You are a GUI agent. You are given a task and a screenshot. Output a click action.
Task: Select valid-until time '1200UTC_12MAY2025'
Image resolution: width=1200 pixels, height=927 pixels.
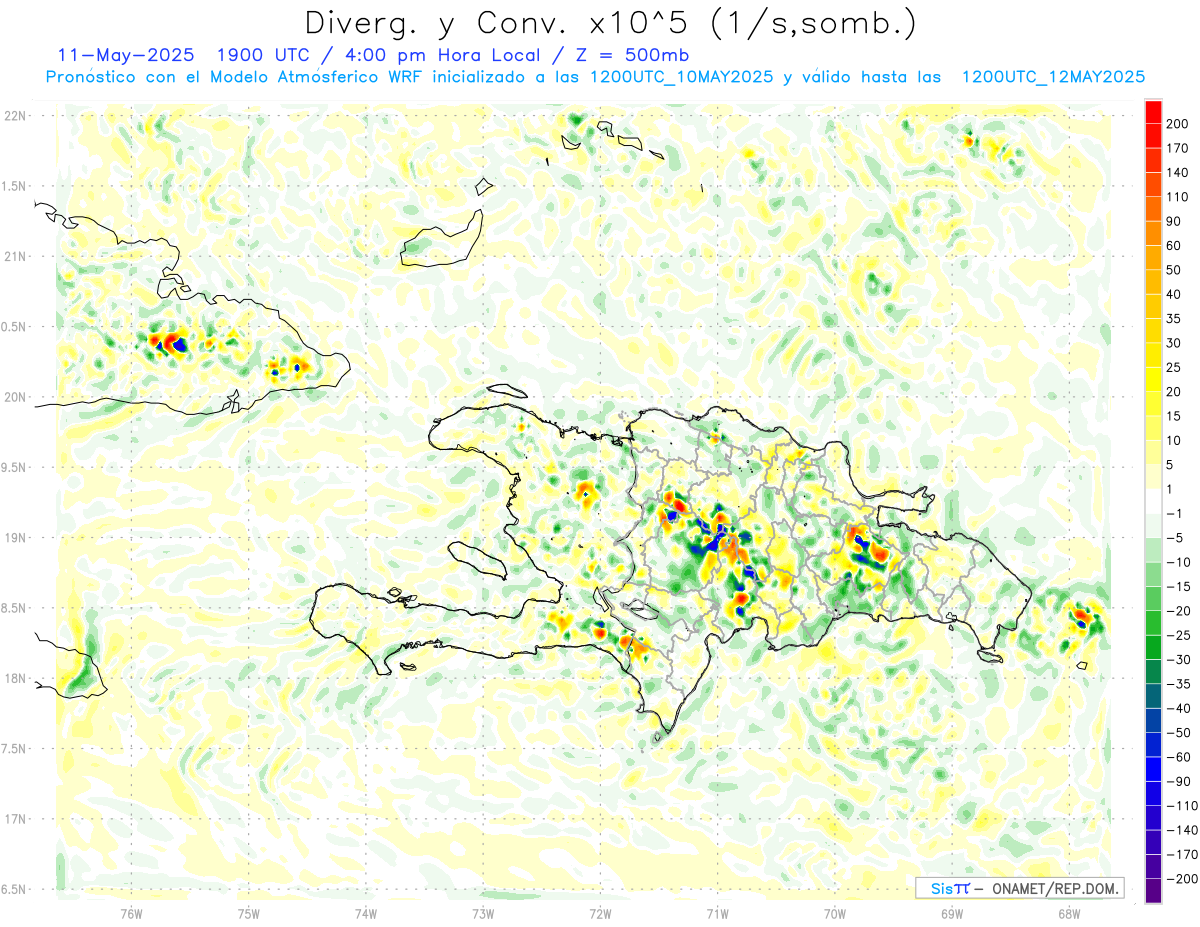(1053, 77)
